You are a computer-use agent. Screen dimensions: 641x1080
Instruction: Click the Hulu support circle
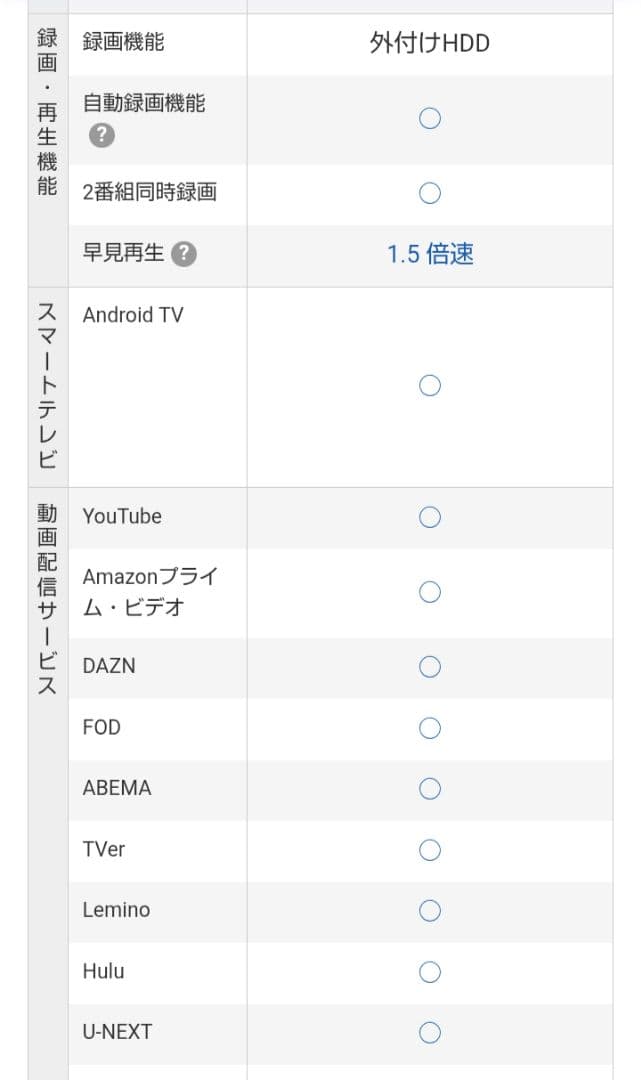(x=429, y=972)
